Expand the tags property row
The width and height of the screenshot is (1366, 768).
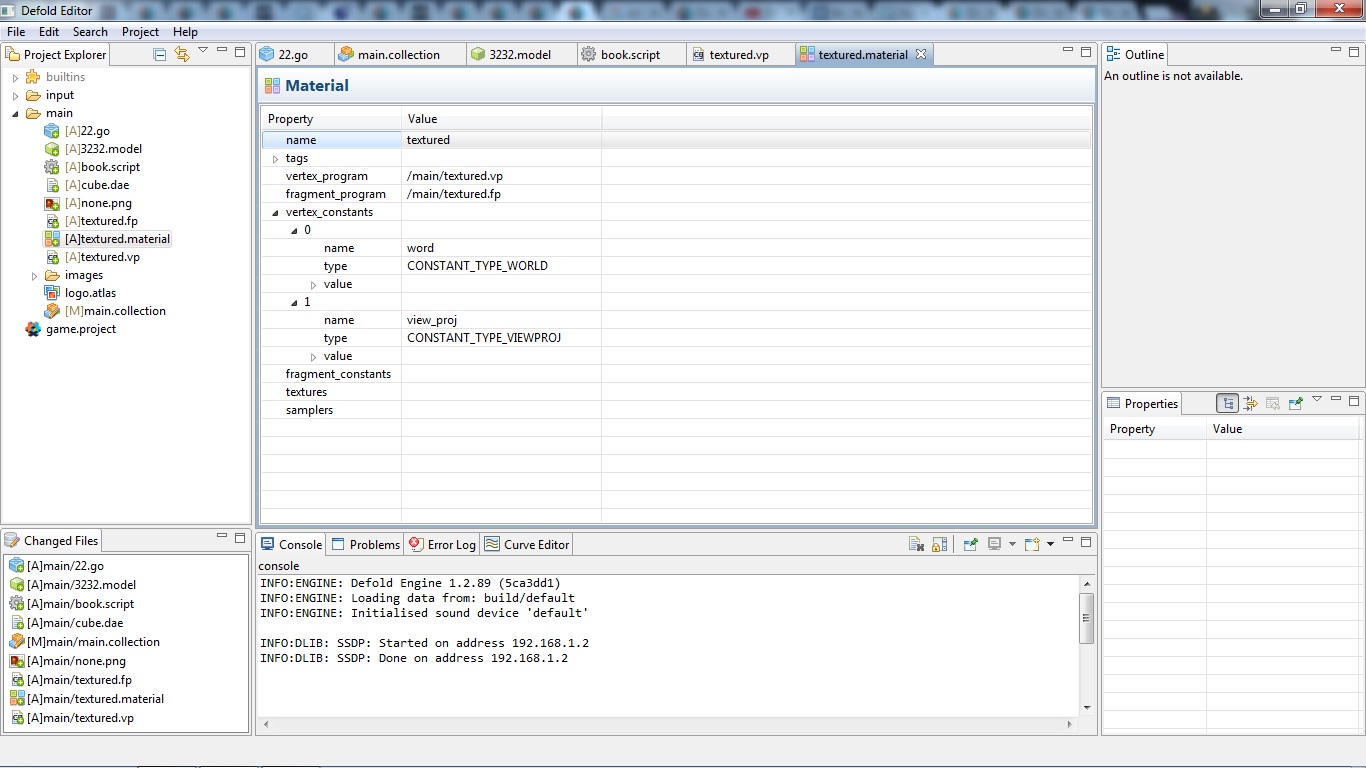[x=276, y=159]
